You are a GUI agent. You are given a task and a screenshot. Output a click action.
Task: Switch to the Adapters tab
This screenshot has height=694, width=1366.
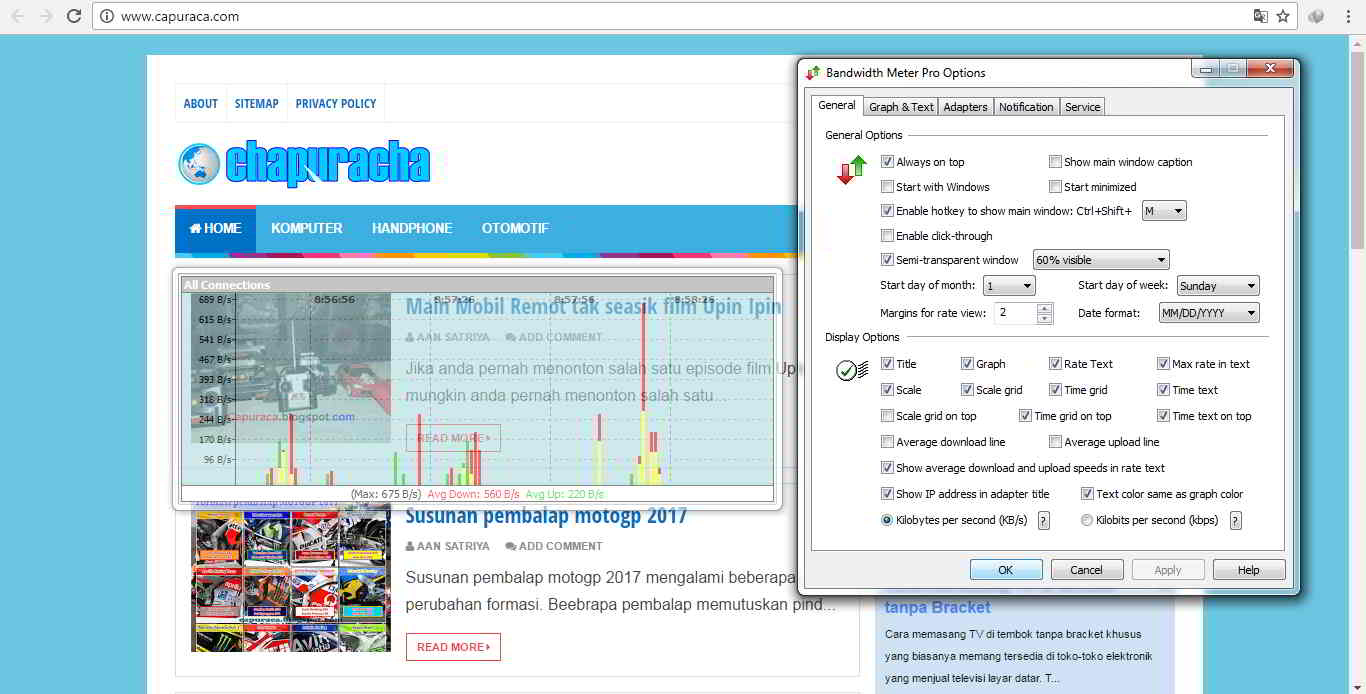pos(965,107)
